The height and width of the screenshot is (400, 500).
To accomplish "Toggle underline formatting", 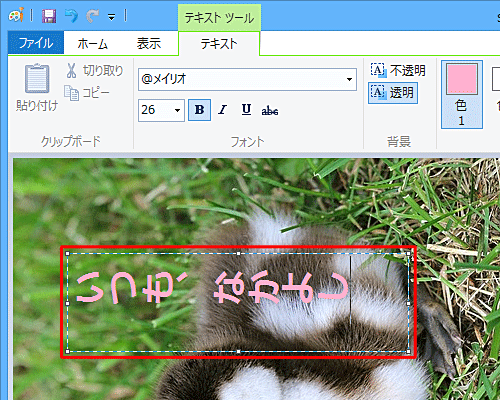I will point(246,110).
